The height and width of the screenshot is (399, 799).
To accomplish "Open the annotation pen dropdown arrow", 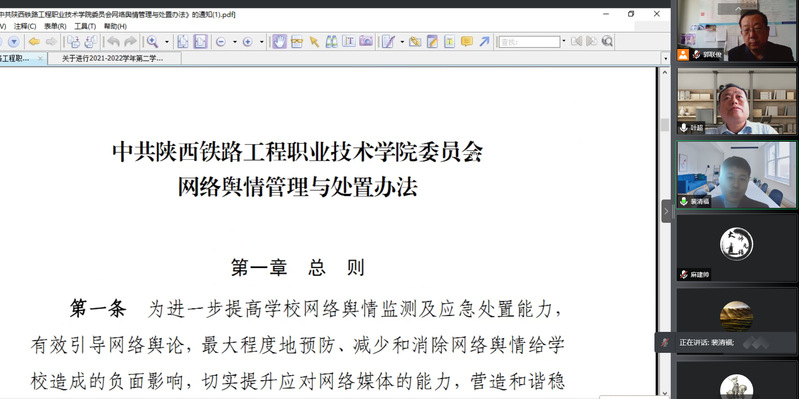I will (x=402, y=42).
